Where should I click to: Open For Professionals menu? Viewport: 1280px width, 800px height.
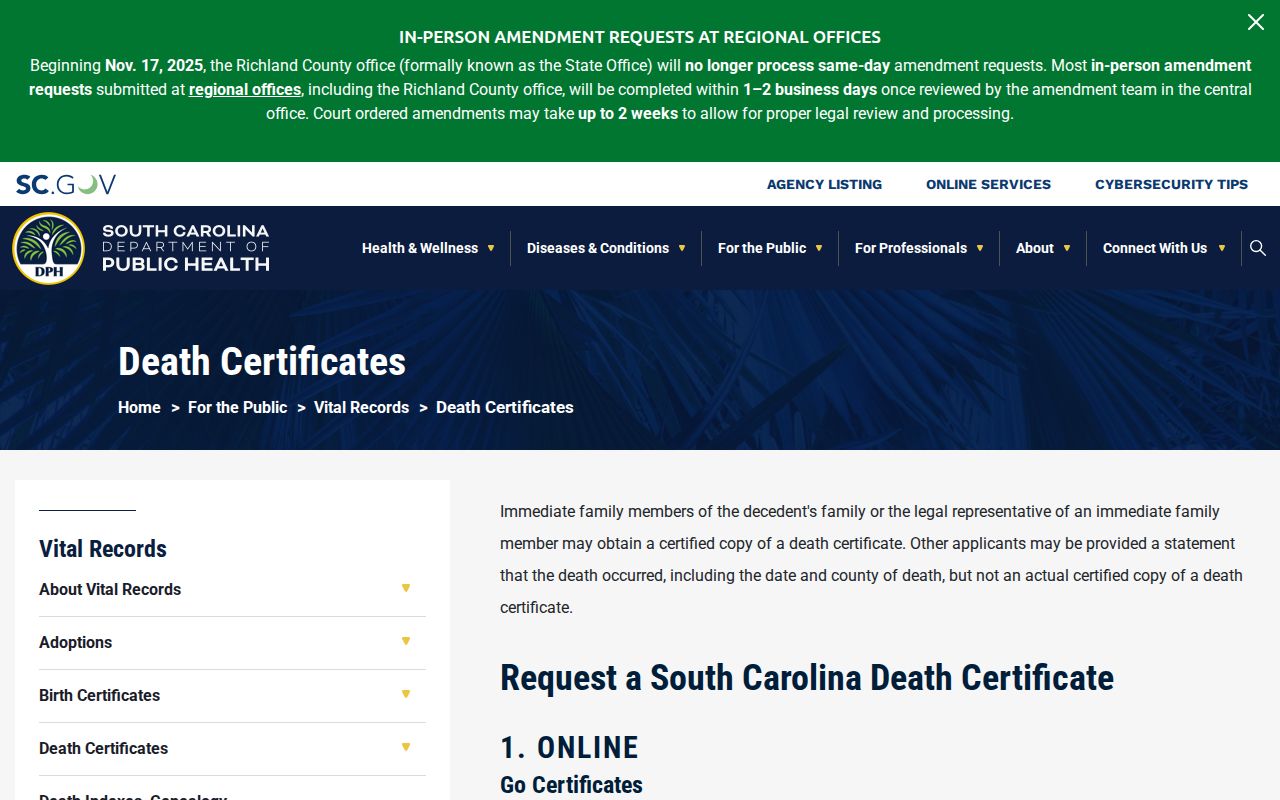[911, 248]
